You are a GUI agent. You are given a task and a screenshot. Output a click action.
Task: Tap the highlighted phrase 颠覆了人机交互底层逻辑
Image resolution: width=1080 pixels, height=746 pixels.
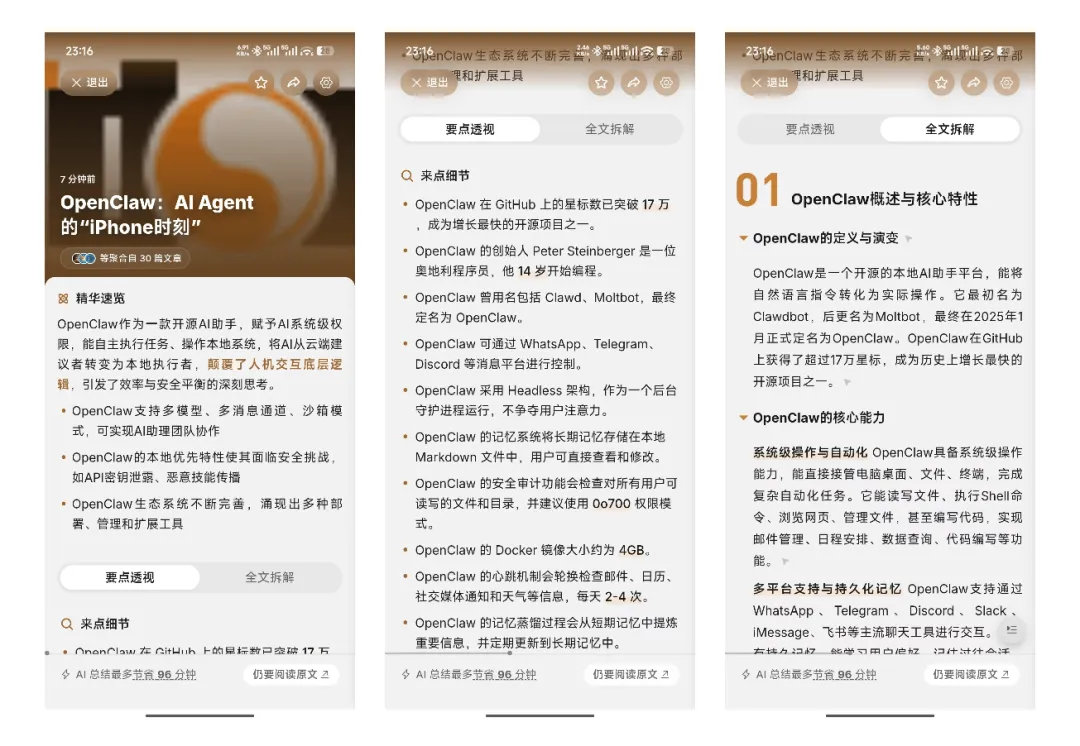201,374
